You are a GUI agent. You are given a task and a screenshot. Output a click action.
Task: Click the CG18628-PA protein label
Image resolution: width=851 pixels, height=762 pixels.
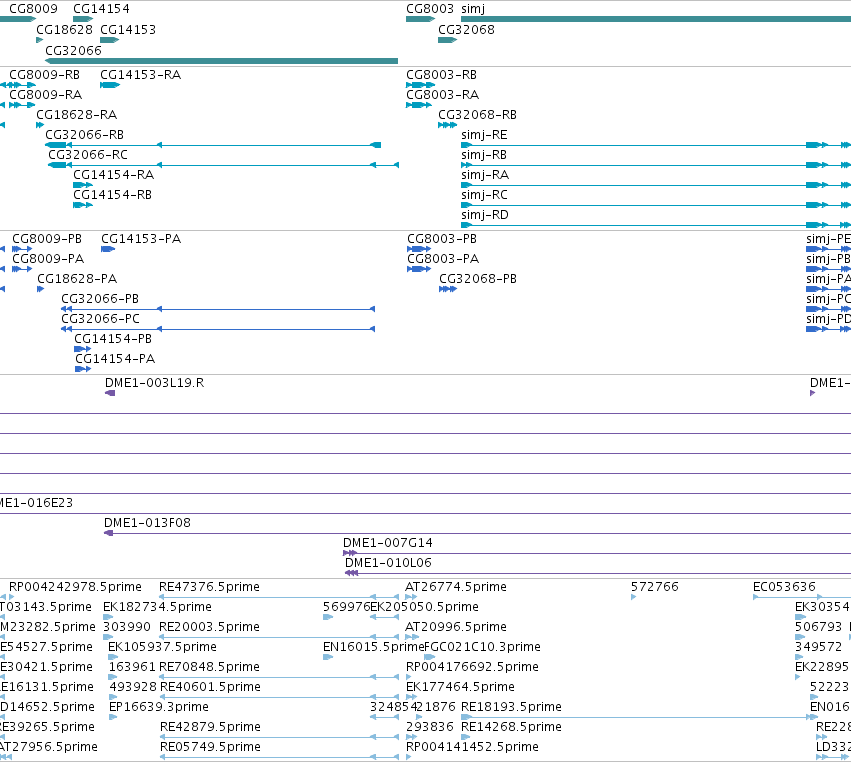(x=77, y=279)
